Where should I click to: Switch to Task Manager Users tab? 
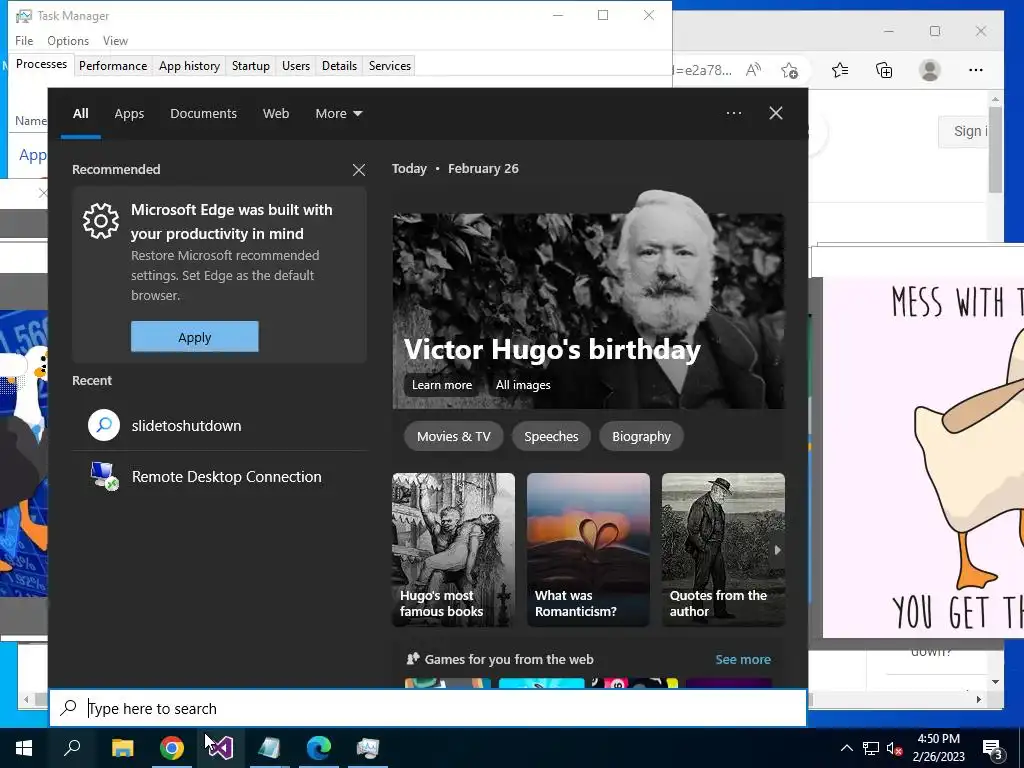pyautogui.click(x=296, y=65)
